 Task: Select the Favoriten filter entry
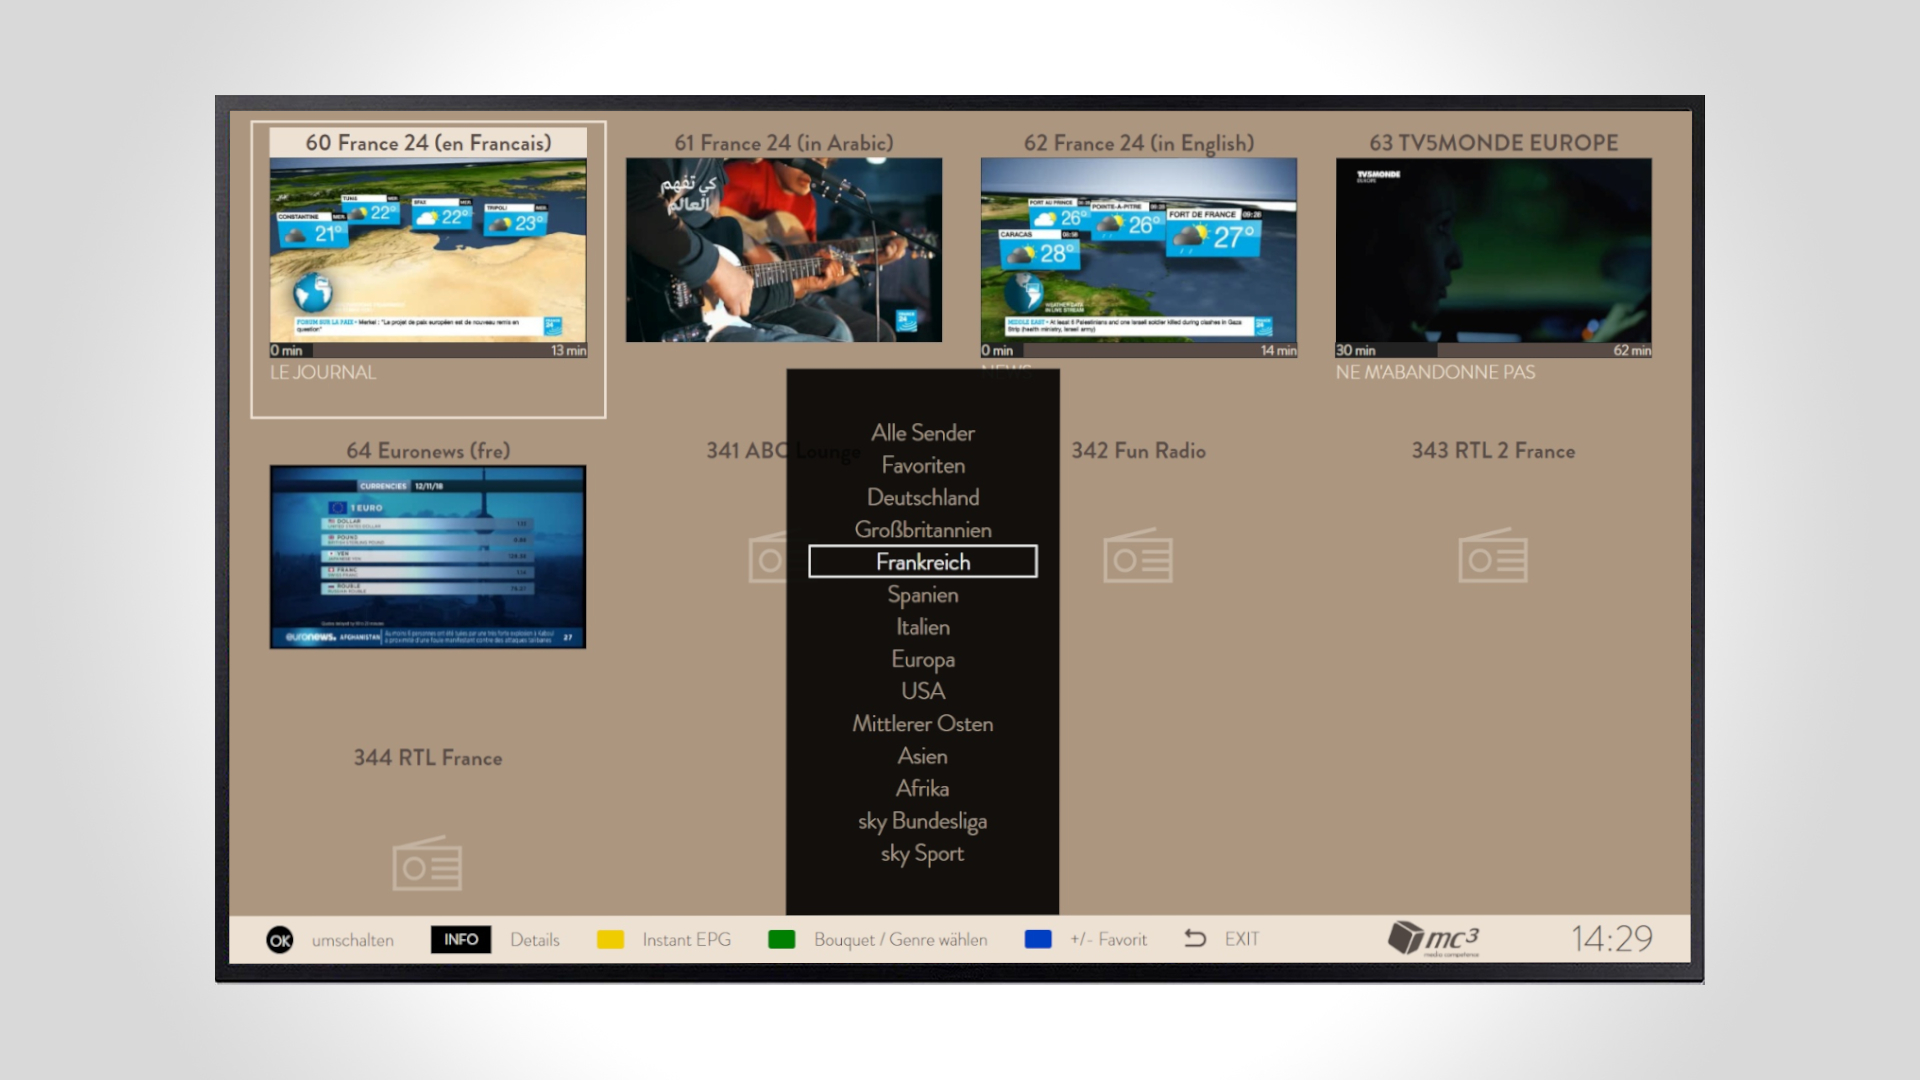coord(922,465)
